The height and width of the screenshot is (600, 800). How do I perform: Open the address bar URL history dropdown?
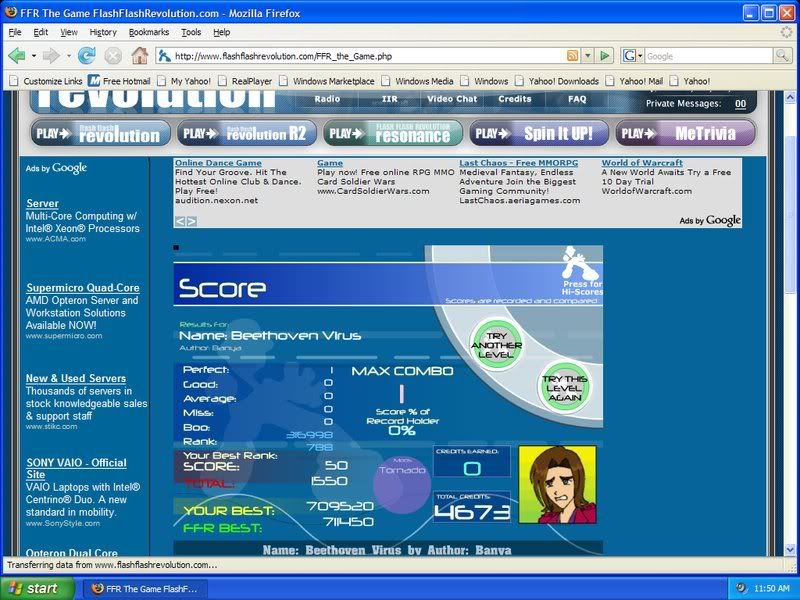[589, 56]
